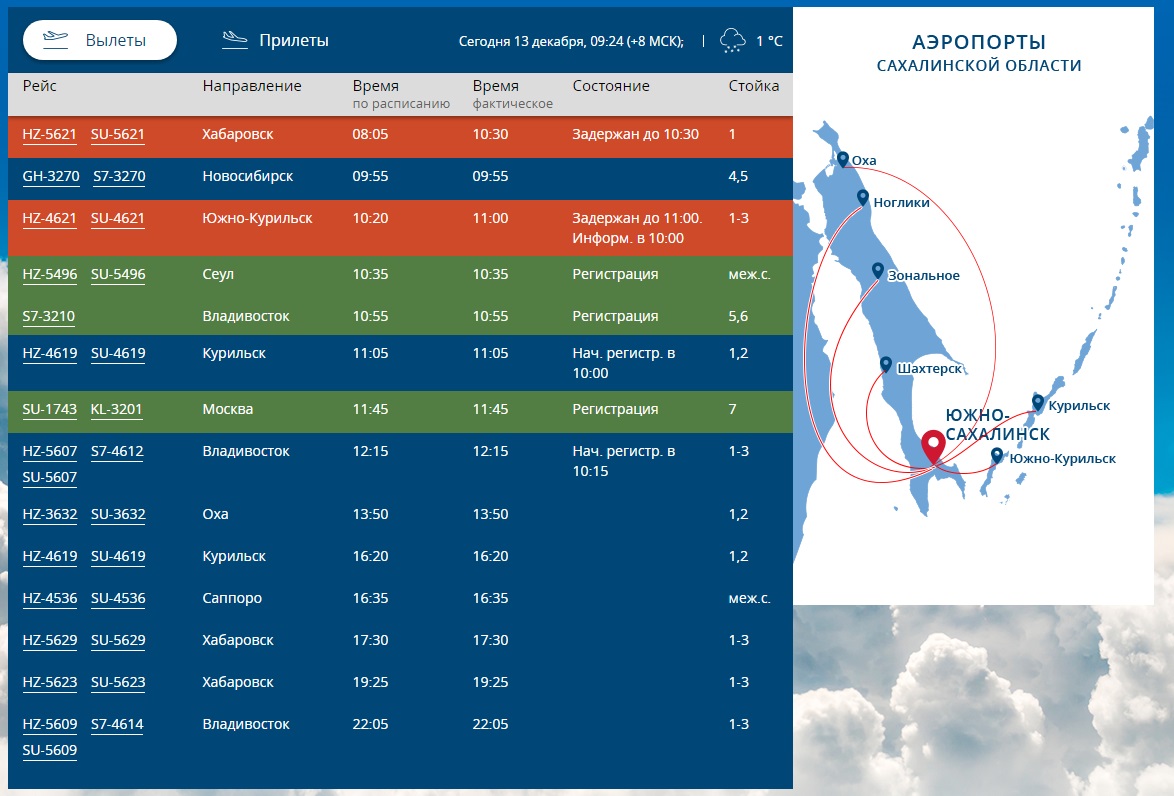
Task: Open flight HZ-5621 to Хабаровск
Action: tap(49, 135)
